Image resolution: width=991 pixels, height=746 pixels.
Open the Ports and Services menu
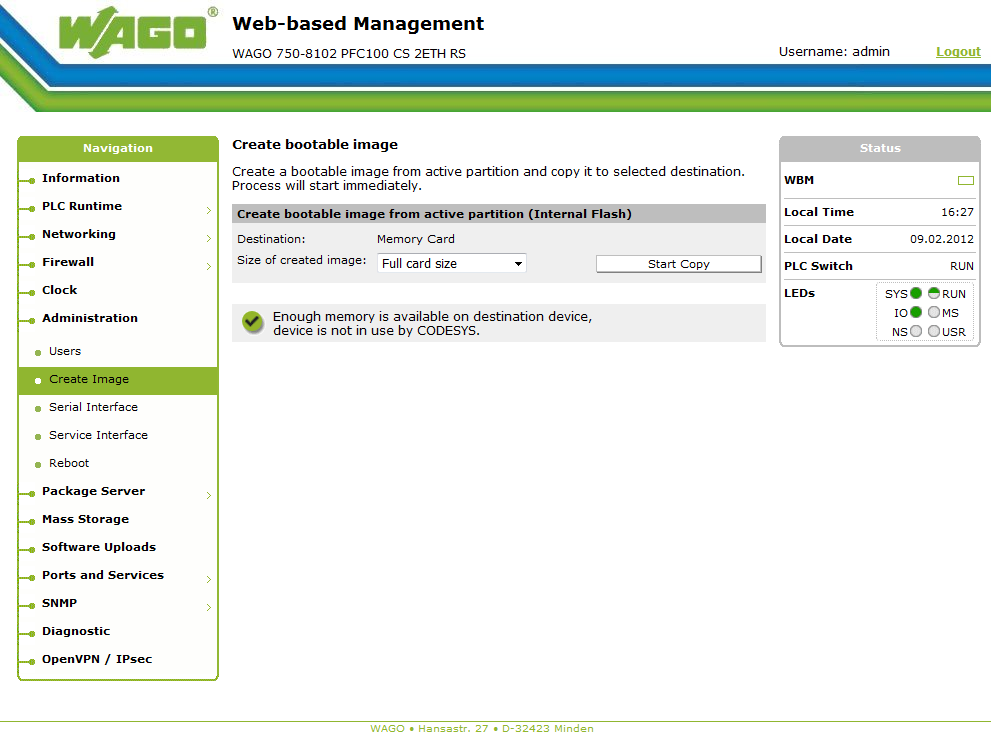[x=103, y=575]
